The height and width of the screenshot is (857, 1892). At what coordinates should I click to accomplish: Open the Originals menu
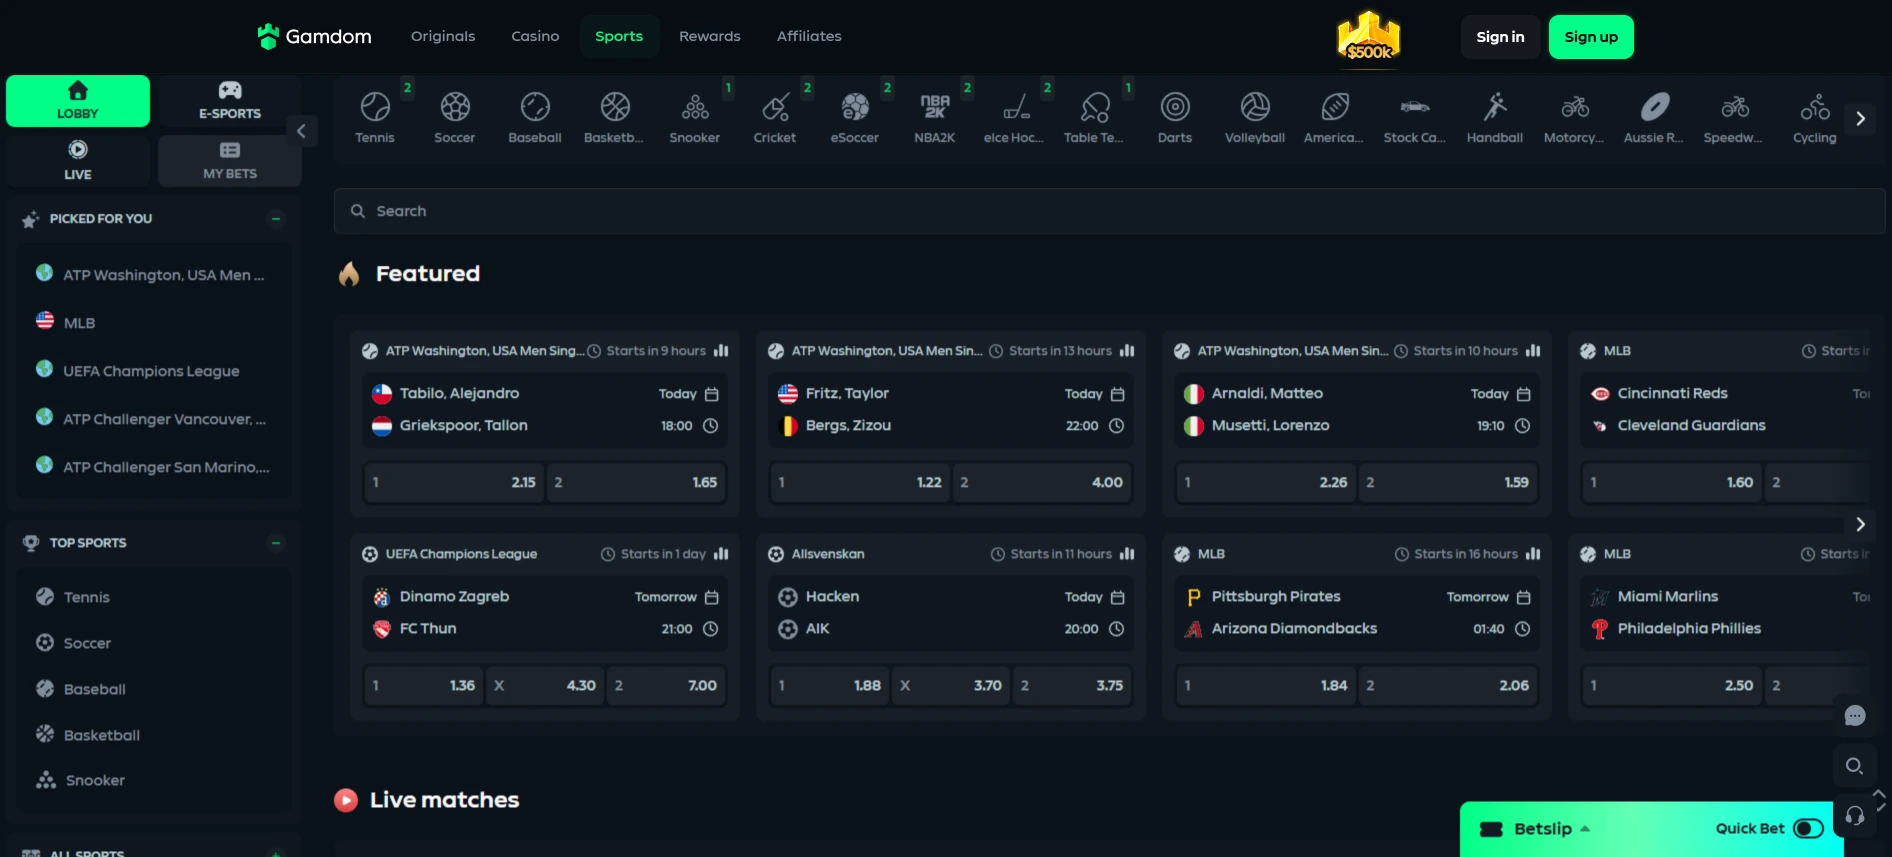coord(443,36)
